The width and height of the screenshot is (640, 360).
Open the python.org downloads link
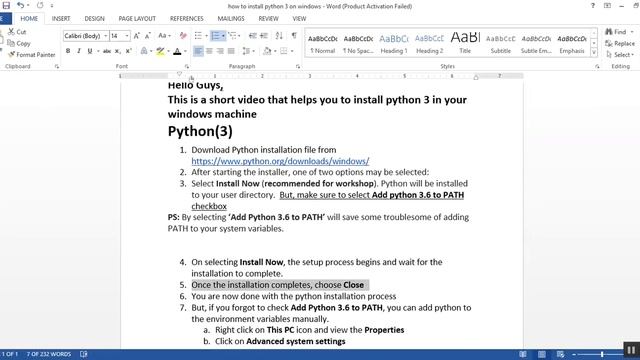coord(280,161)
